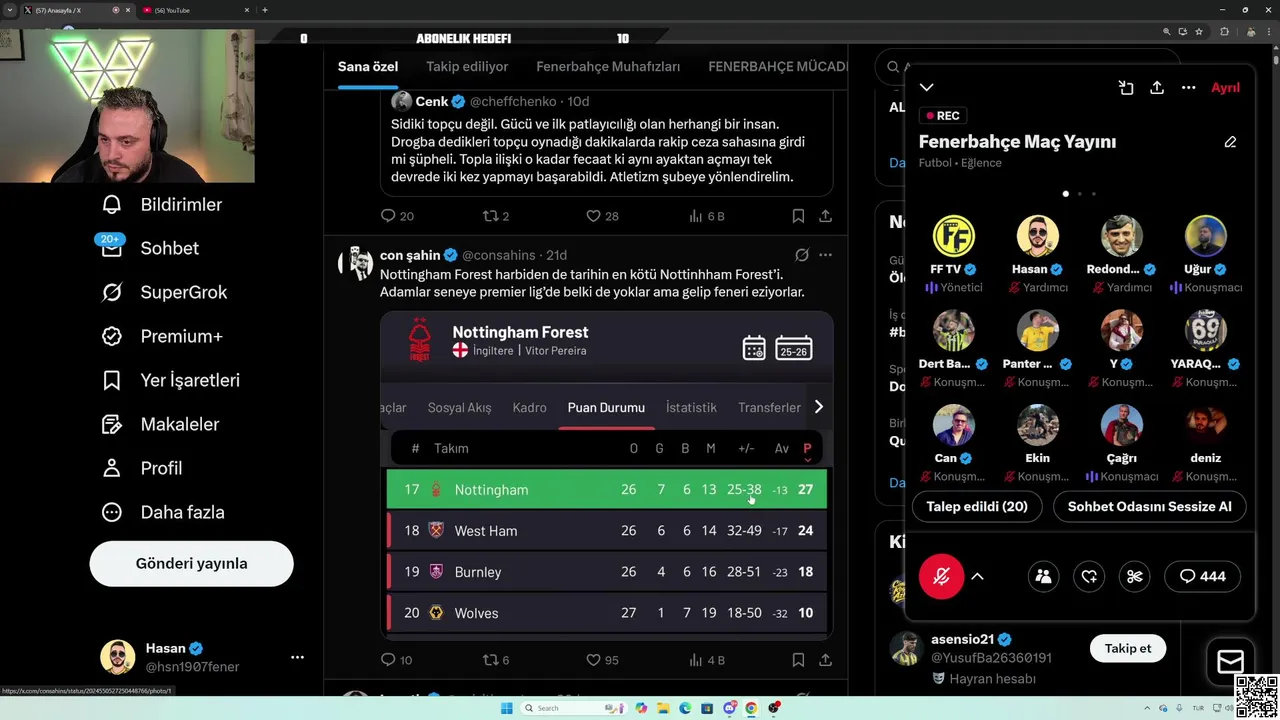The width and height of the screenshot is (1280, 720).
Task: Bookmark con şahin's post
Action: 798,660
